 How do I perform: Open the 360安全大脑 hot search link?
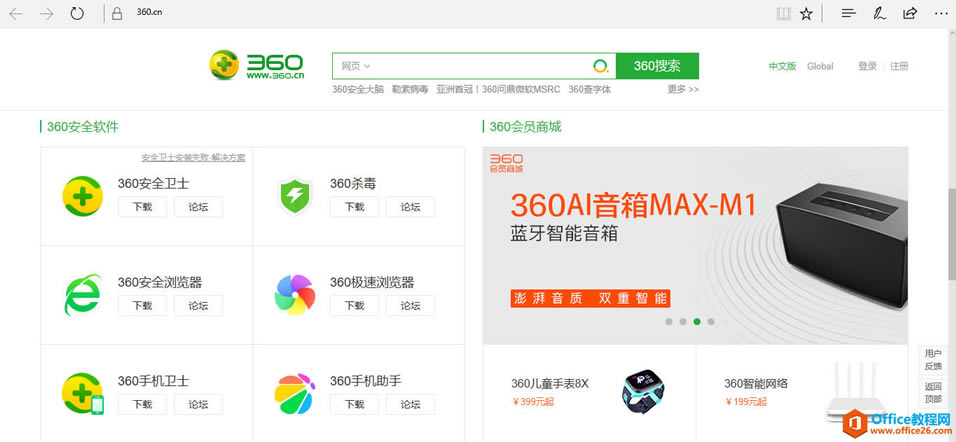pos(358,90)
